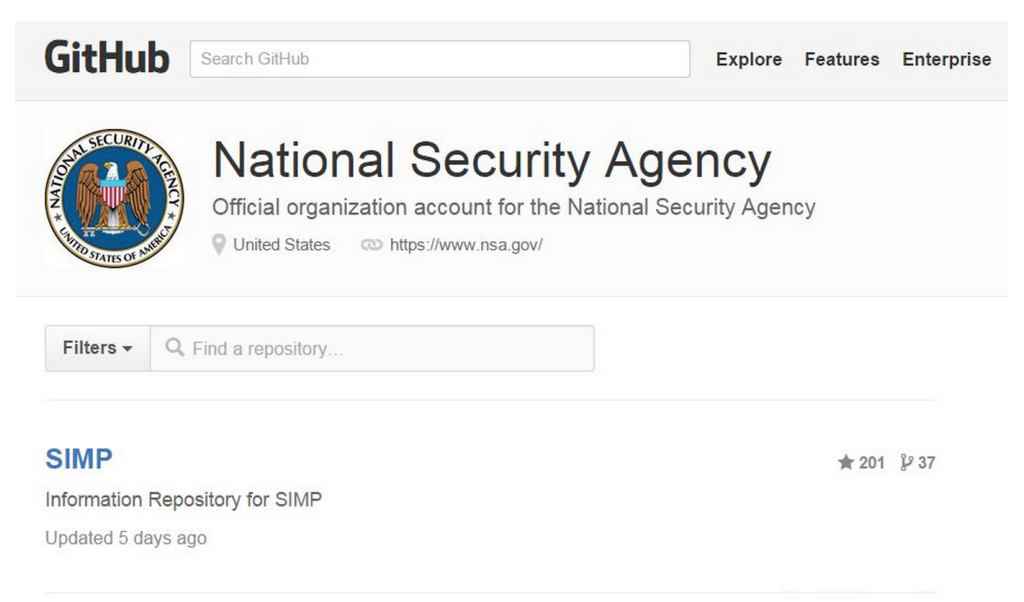Select Features in the top navigation

(841, 60)
